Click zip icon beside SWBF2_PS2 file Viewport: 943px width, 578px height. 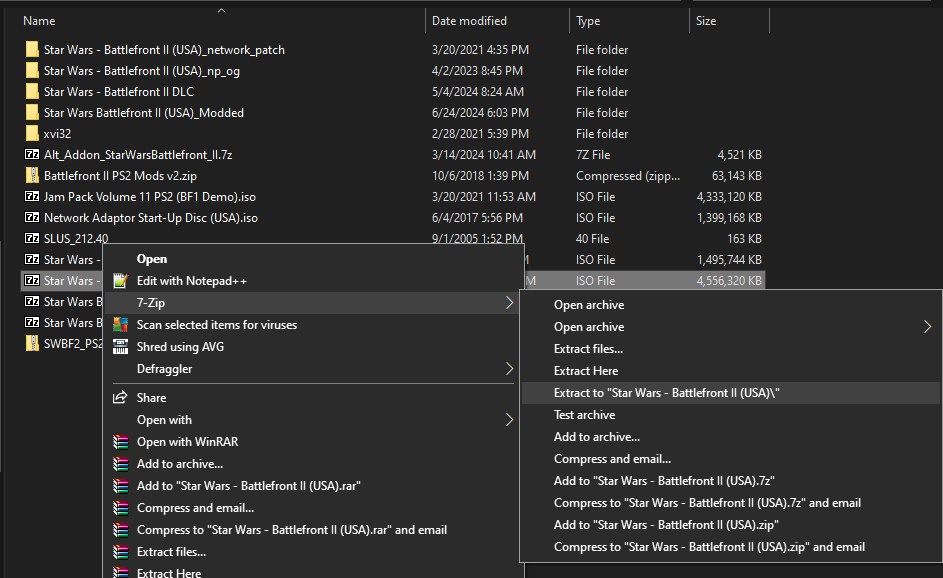tap(32, 343)
